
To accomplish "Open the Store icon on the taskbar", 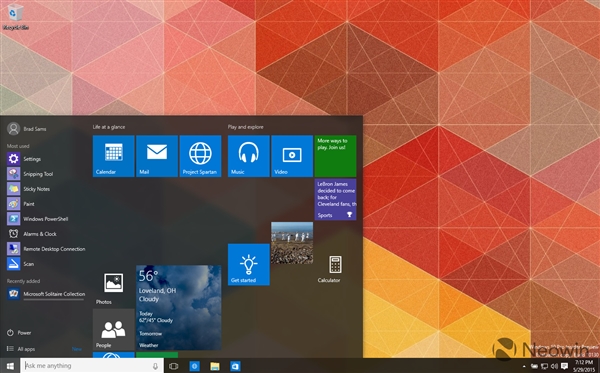I will point(235,366).
